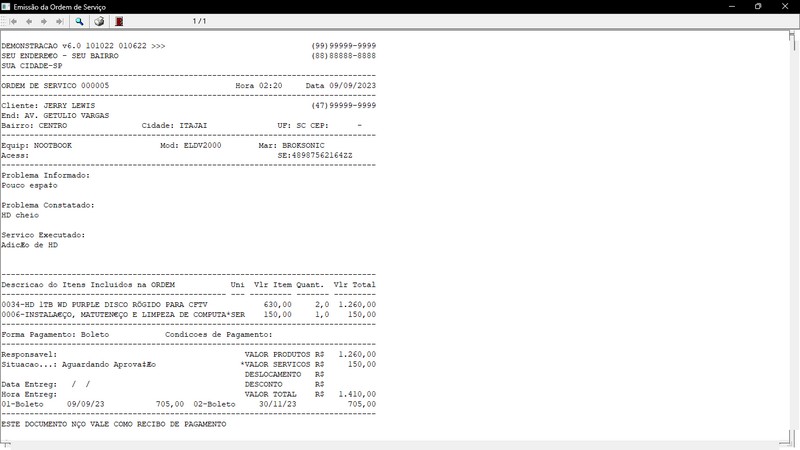This screenshot has width=800, height=450.
Task: Select 'ORDEM DE SERVICO 000005' text
Action: tap(55, 86)
